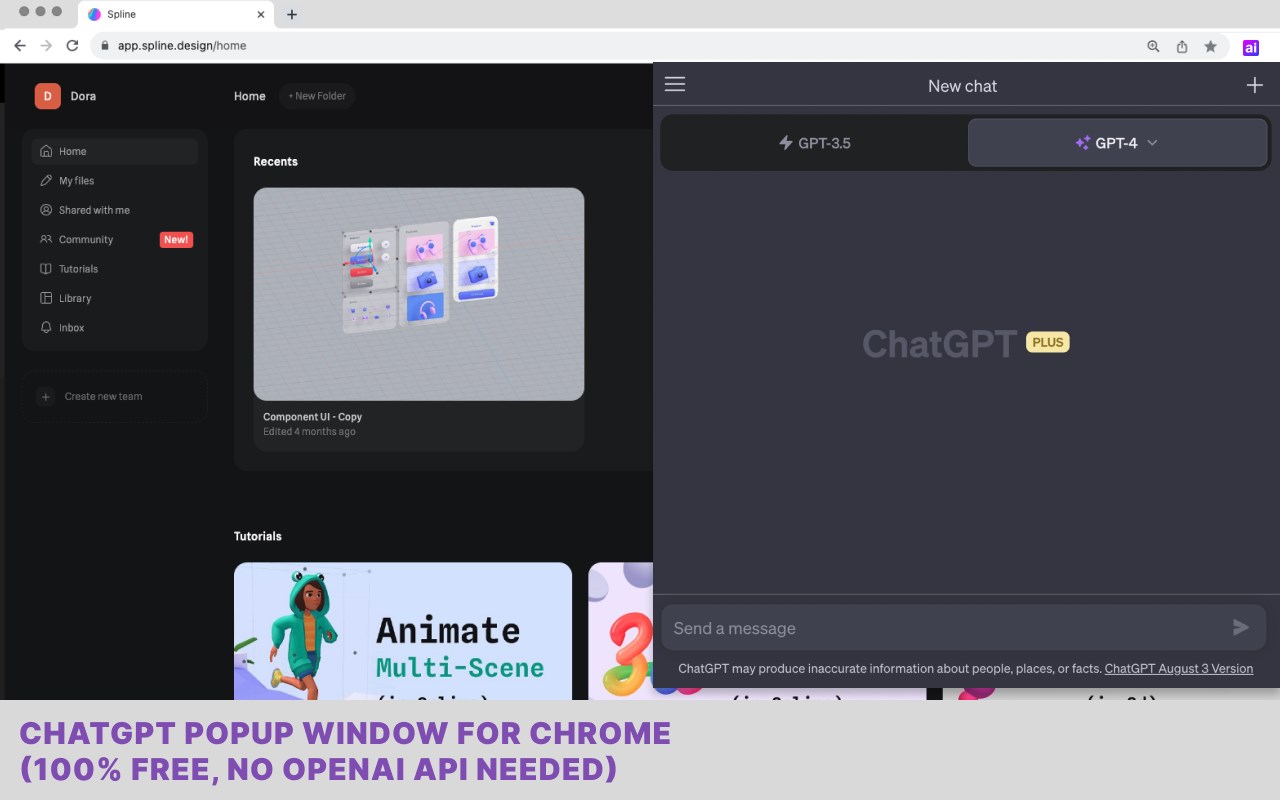Viewport: 1280px width, 800px height.
Task: Click the Edited 4 months ago text
Action: [x=309, y=432]
